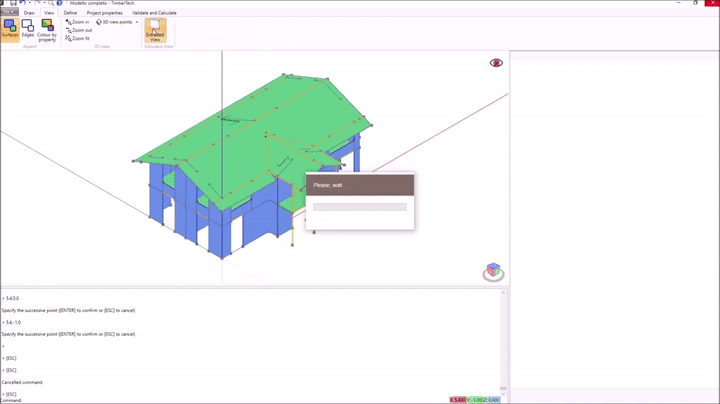The image size is (720, 404).
Task: Toggle the red eye visibility icon
Action: click(496, 63)
